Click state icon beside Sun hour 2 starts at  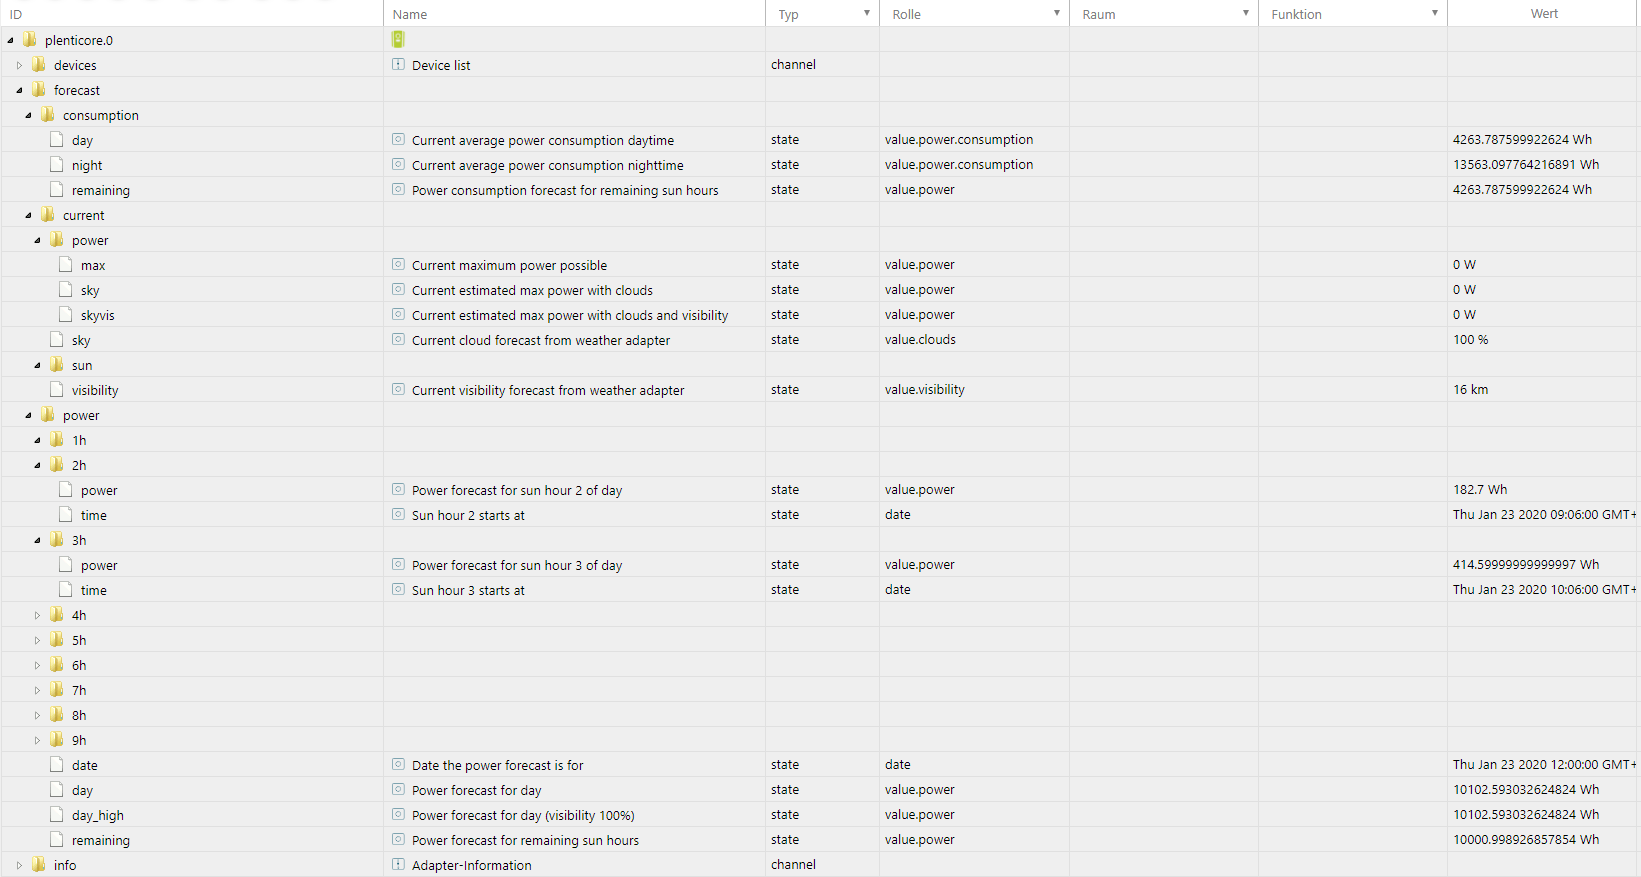(398, 514)
